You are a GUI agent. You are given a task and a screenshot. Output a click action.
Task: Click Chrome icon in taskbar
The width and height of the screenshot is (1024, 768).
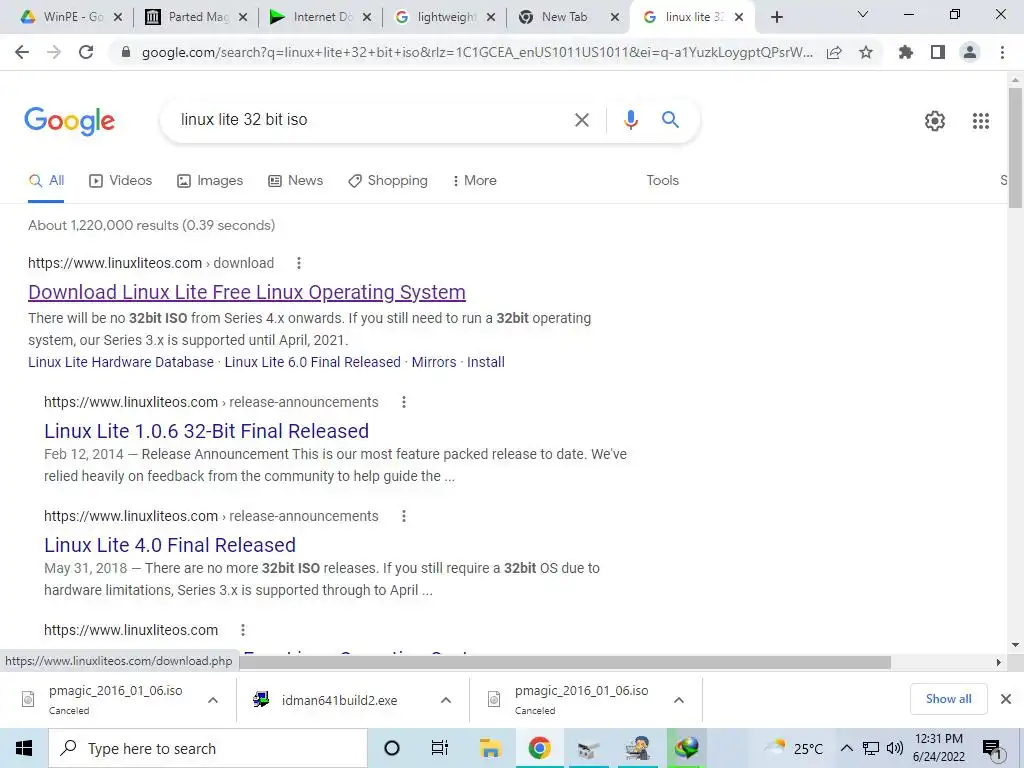pyautogui.click(x=539, y=748)
